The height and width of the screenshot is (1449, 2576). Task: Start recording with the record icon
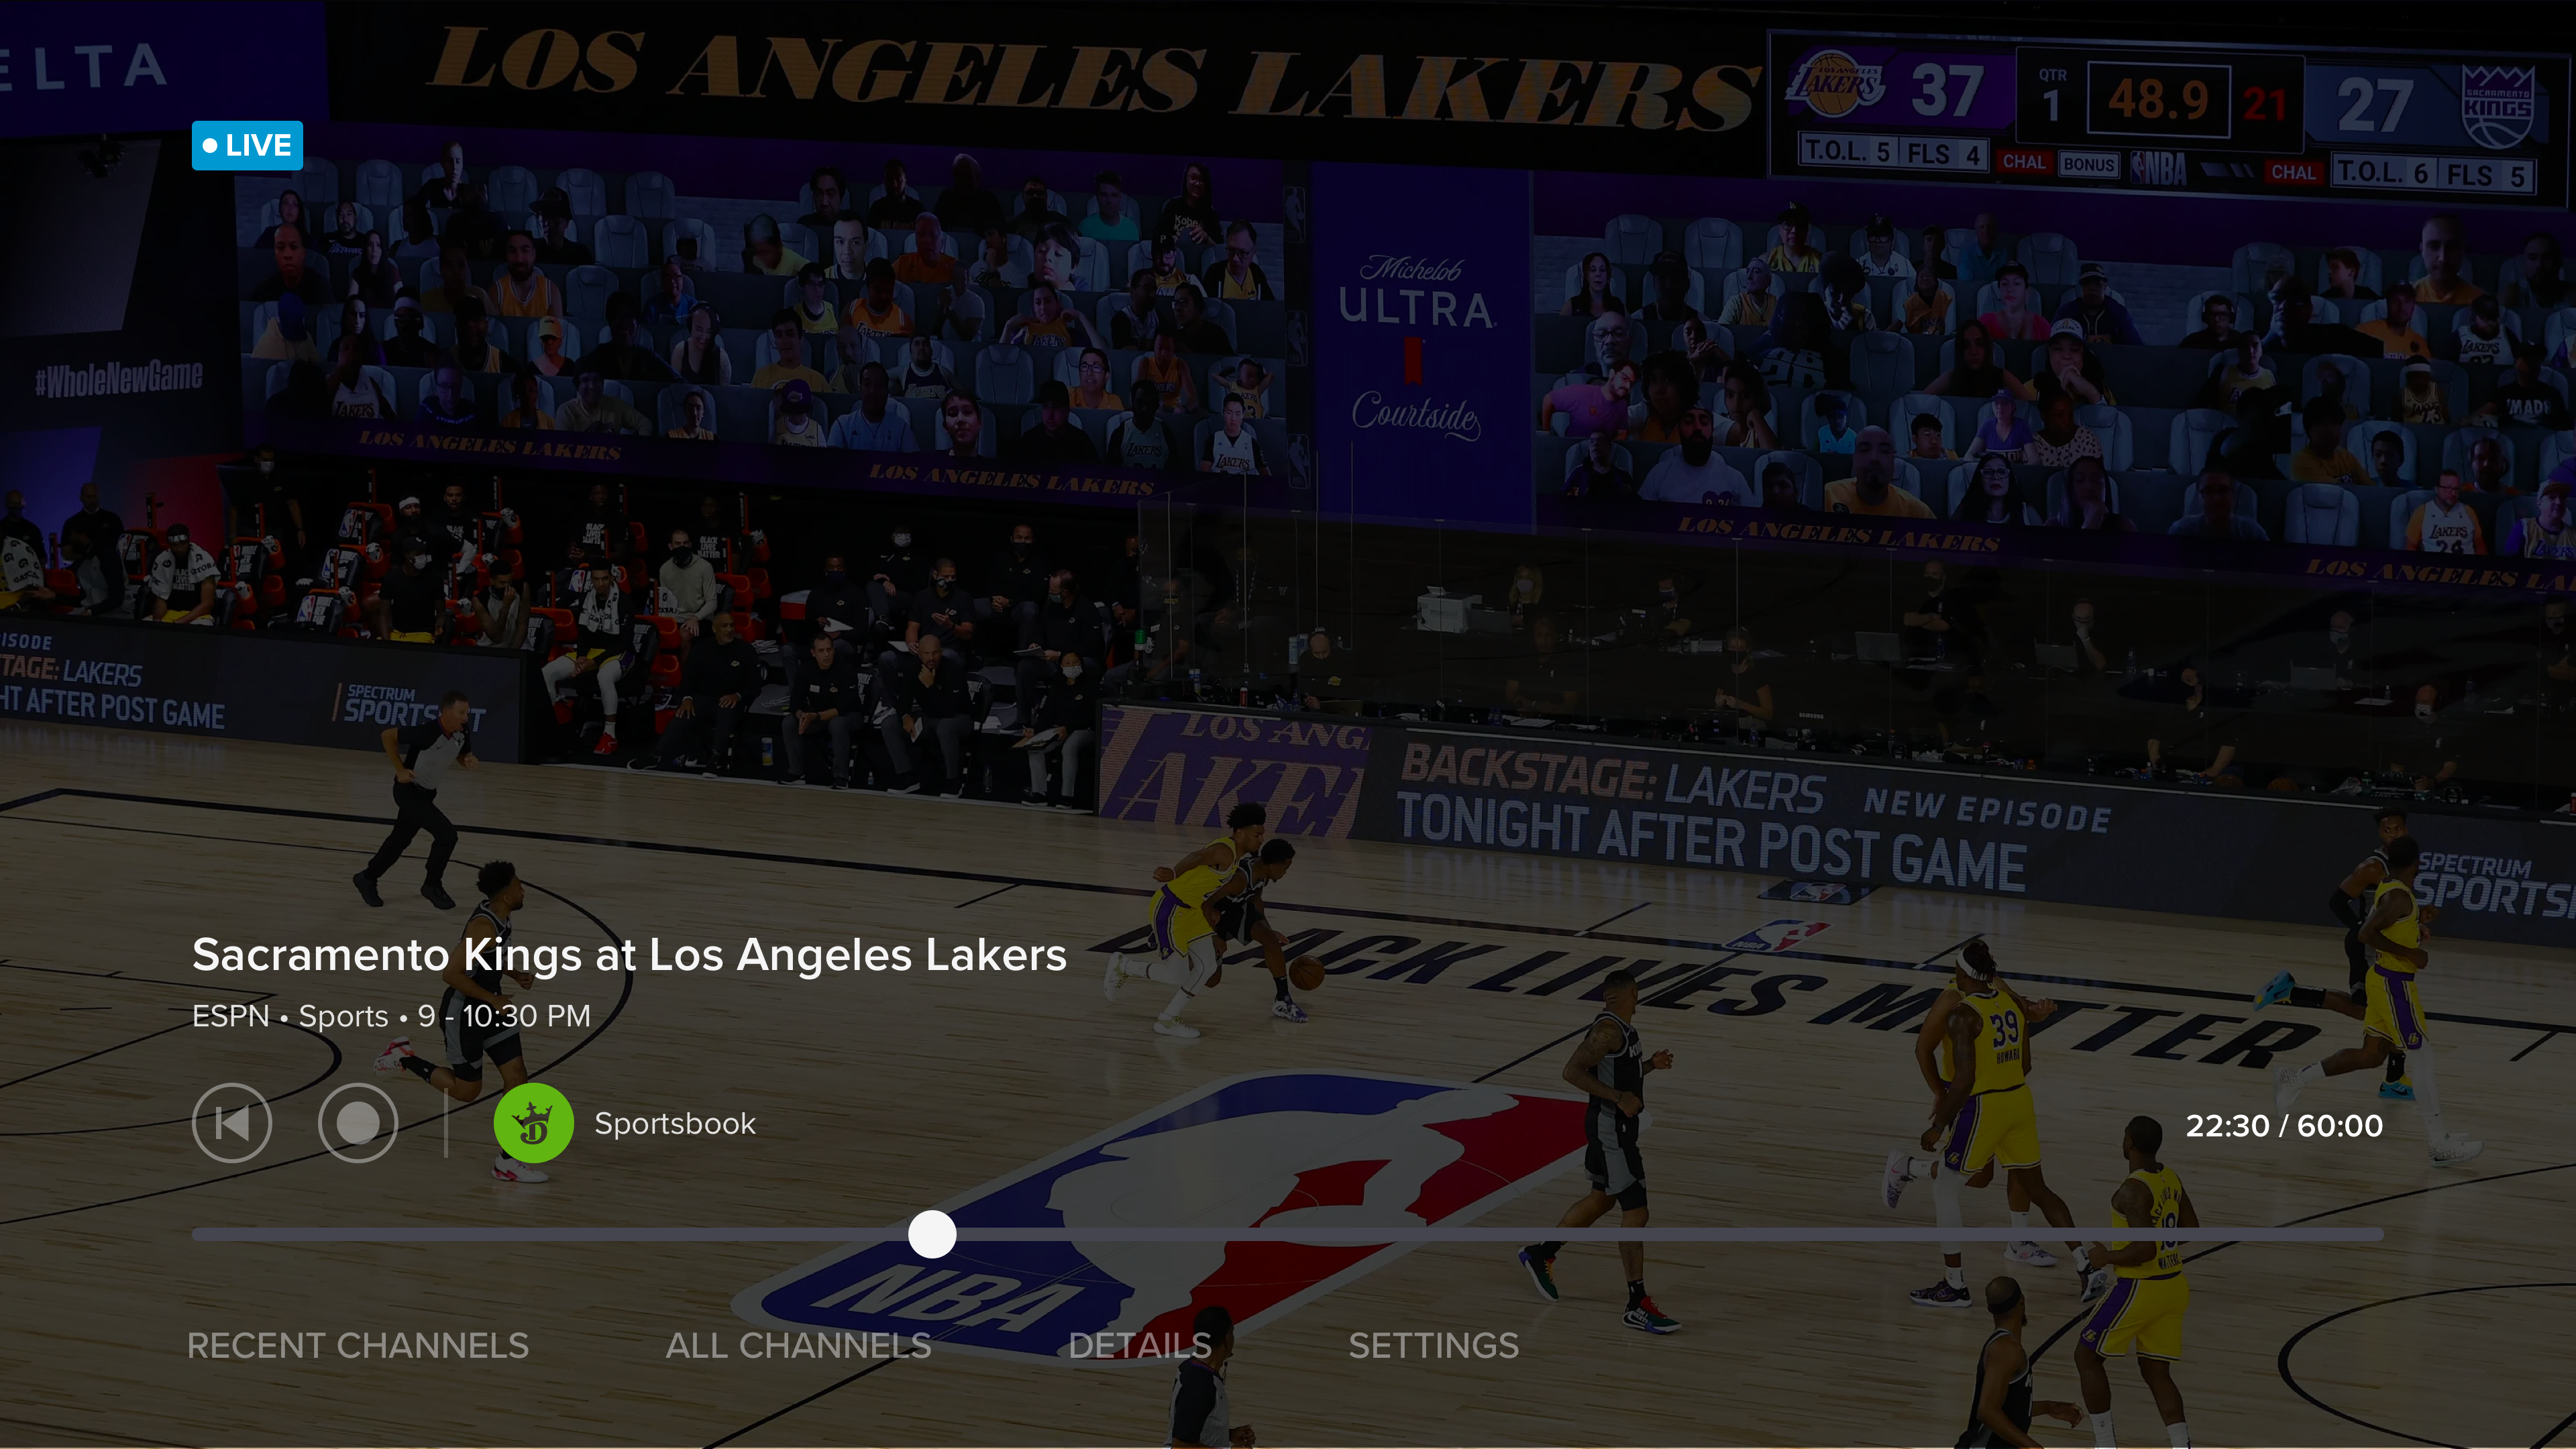coord(358,1123)
